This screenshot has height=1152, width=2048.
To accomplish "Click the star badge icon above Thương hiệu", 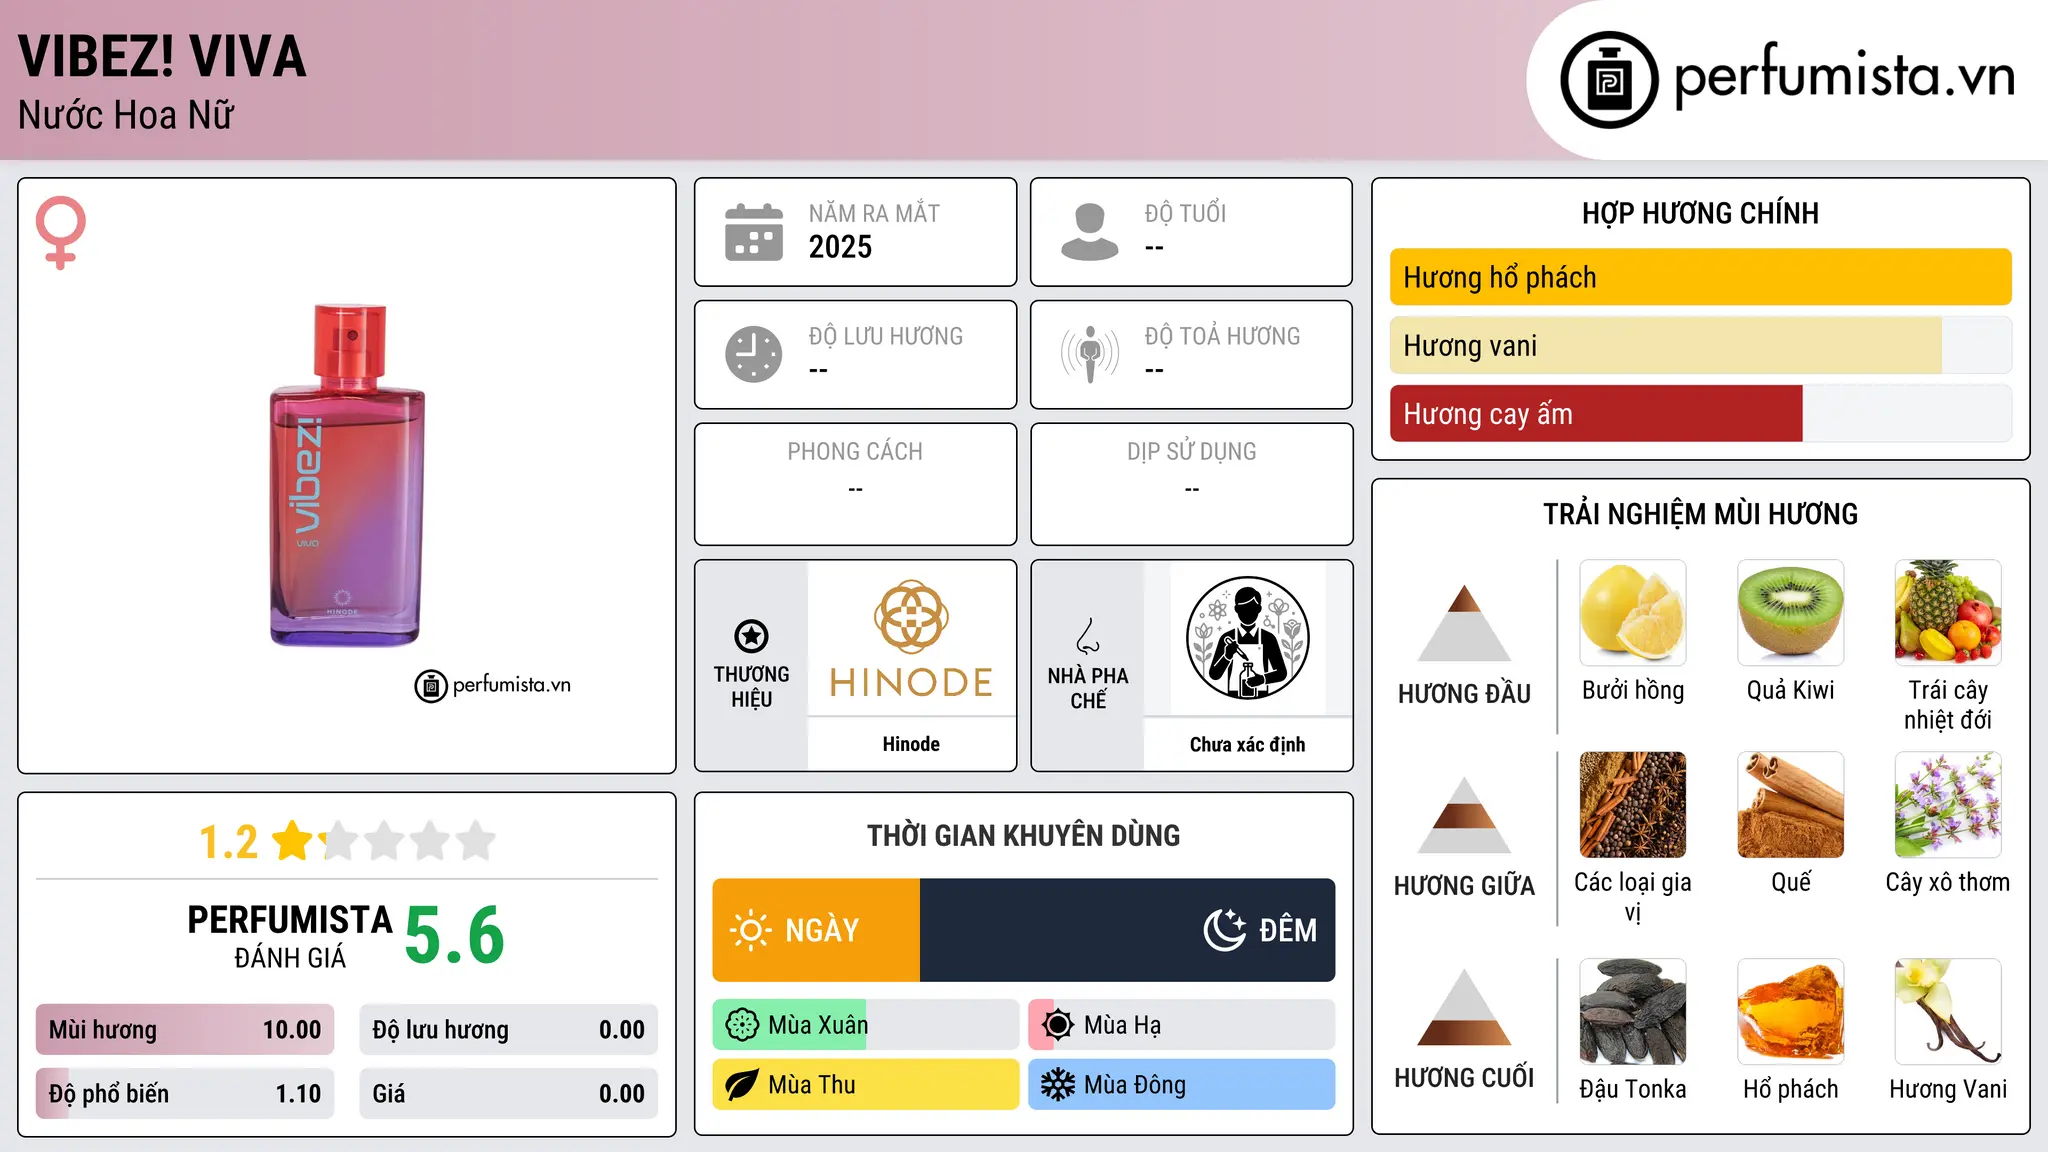I will click(x=751, y=635).
